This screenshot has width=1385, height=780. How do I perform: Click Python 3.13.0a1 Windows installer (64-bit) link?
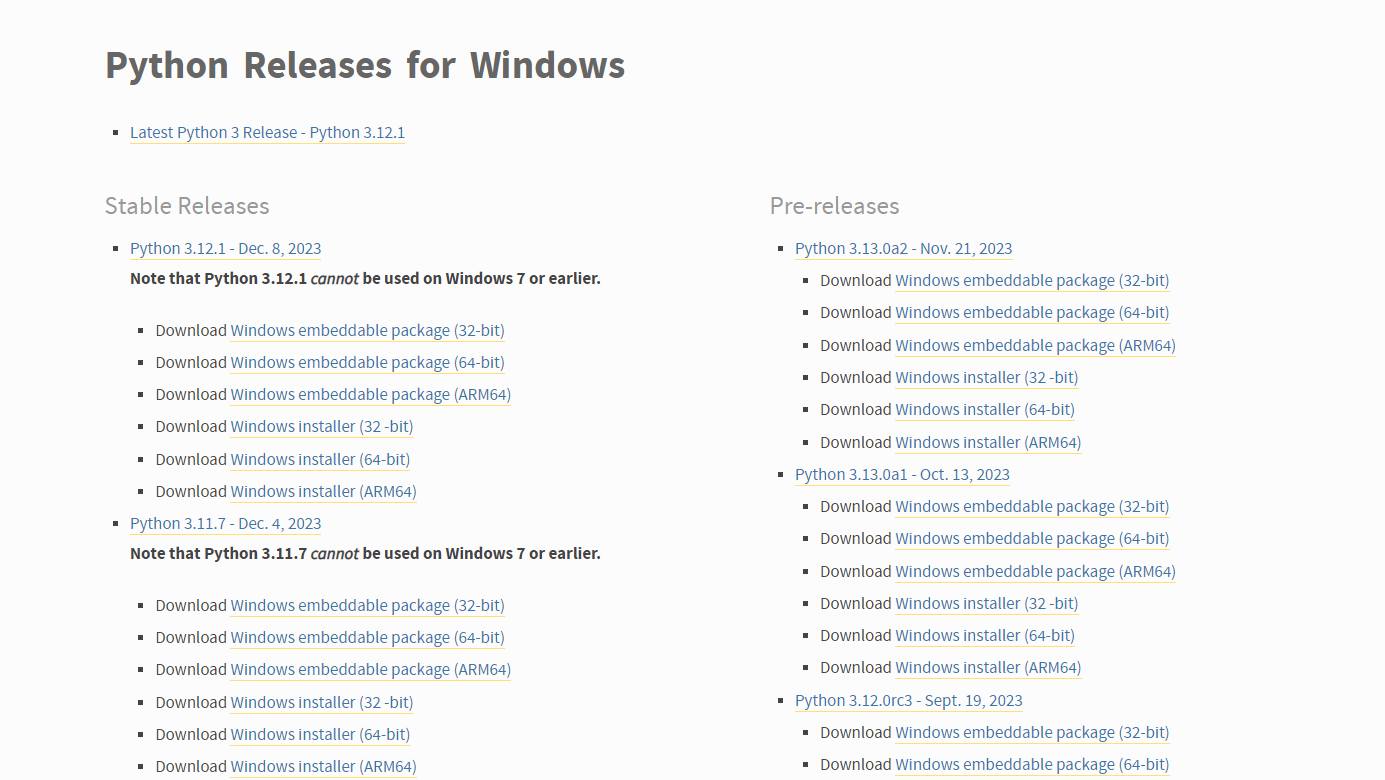[985, 636]
